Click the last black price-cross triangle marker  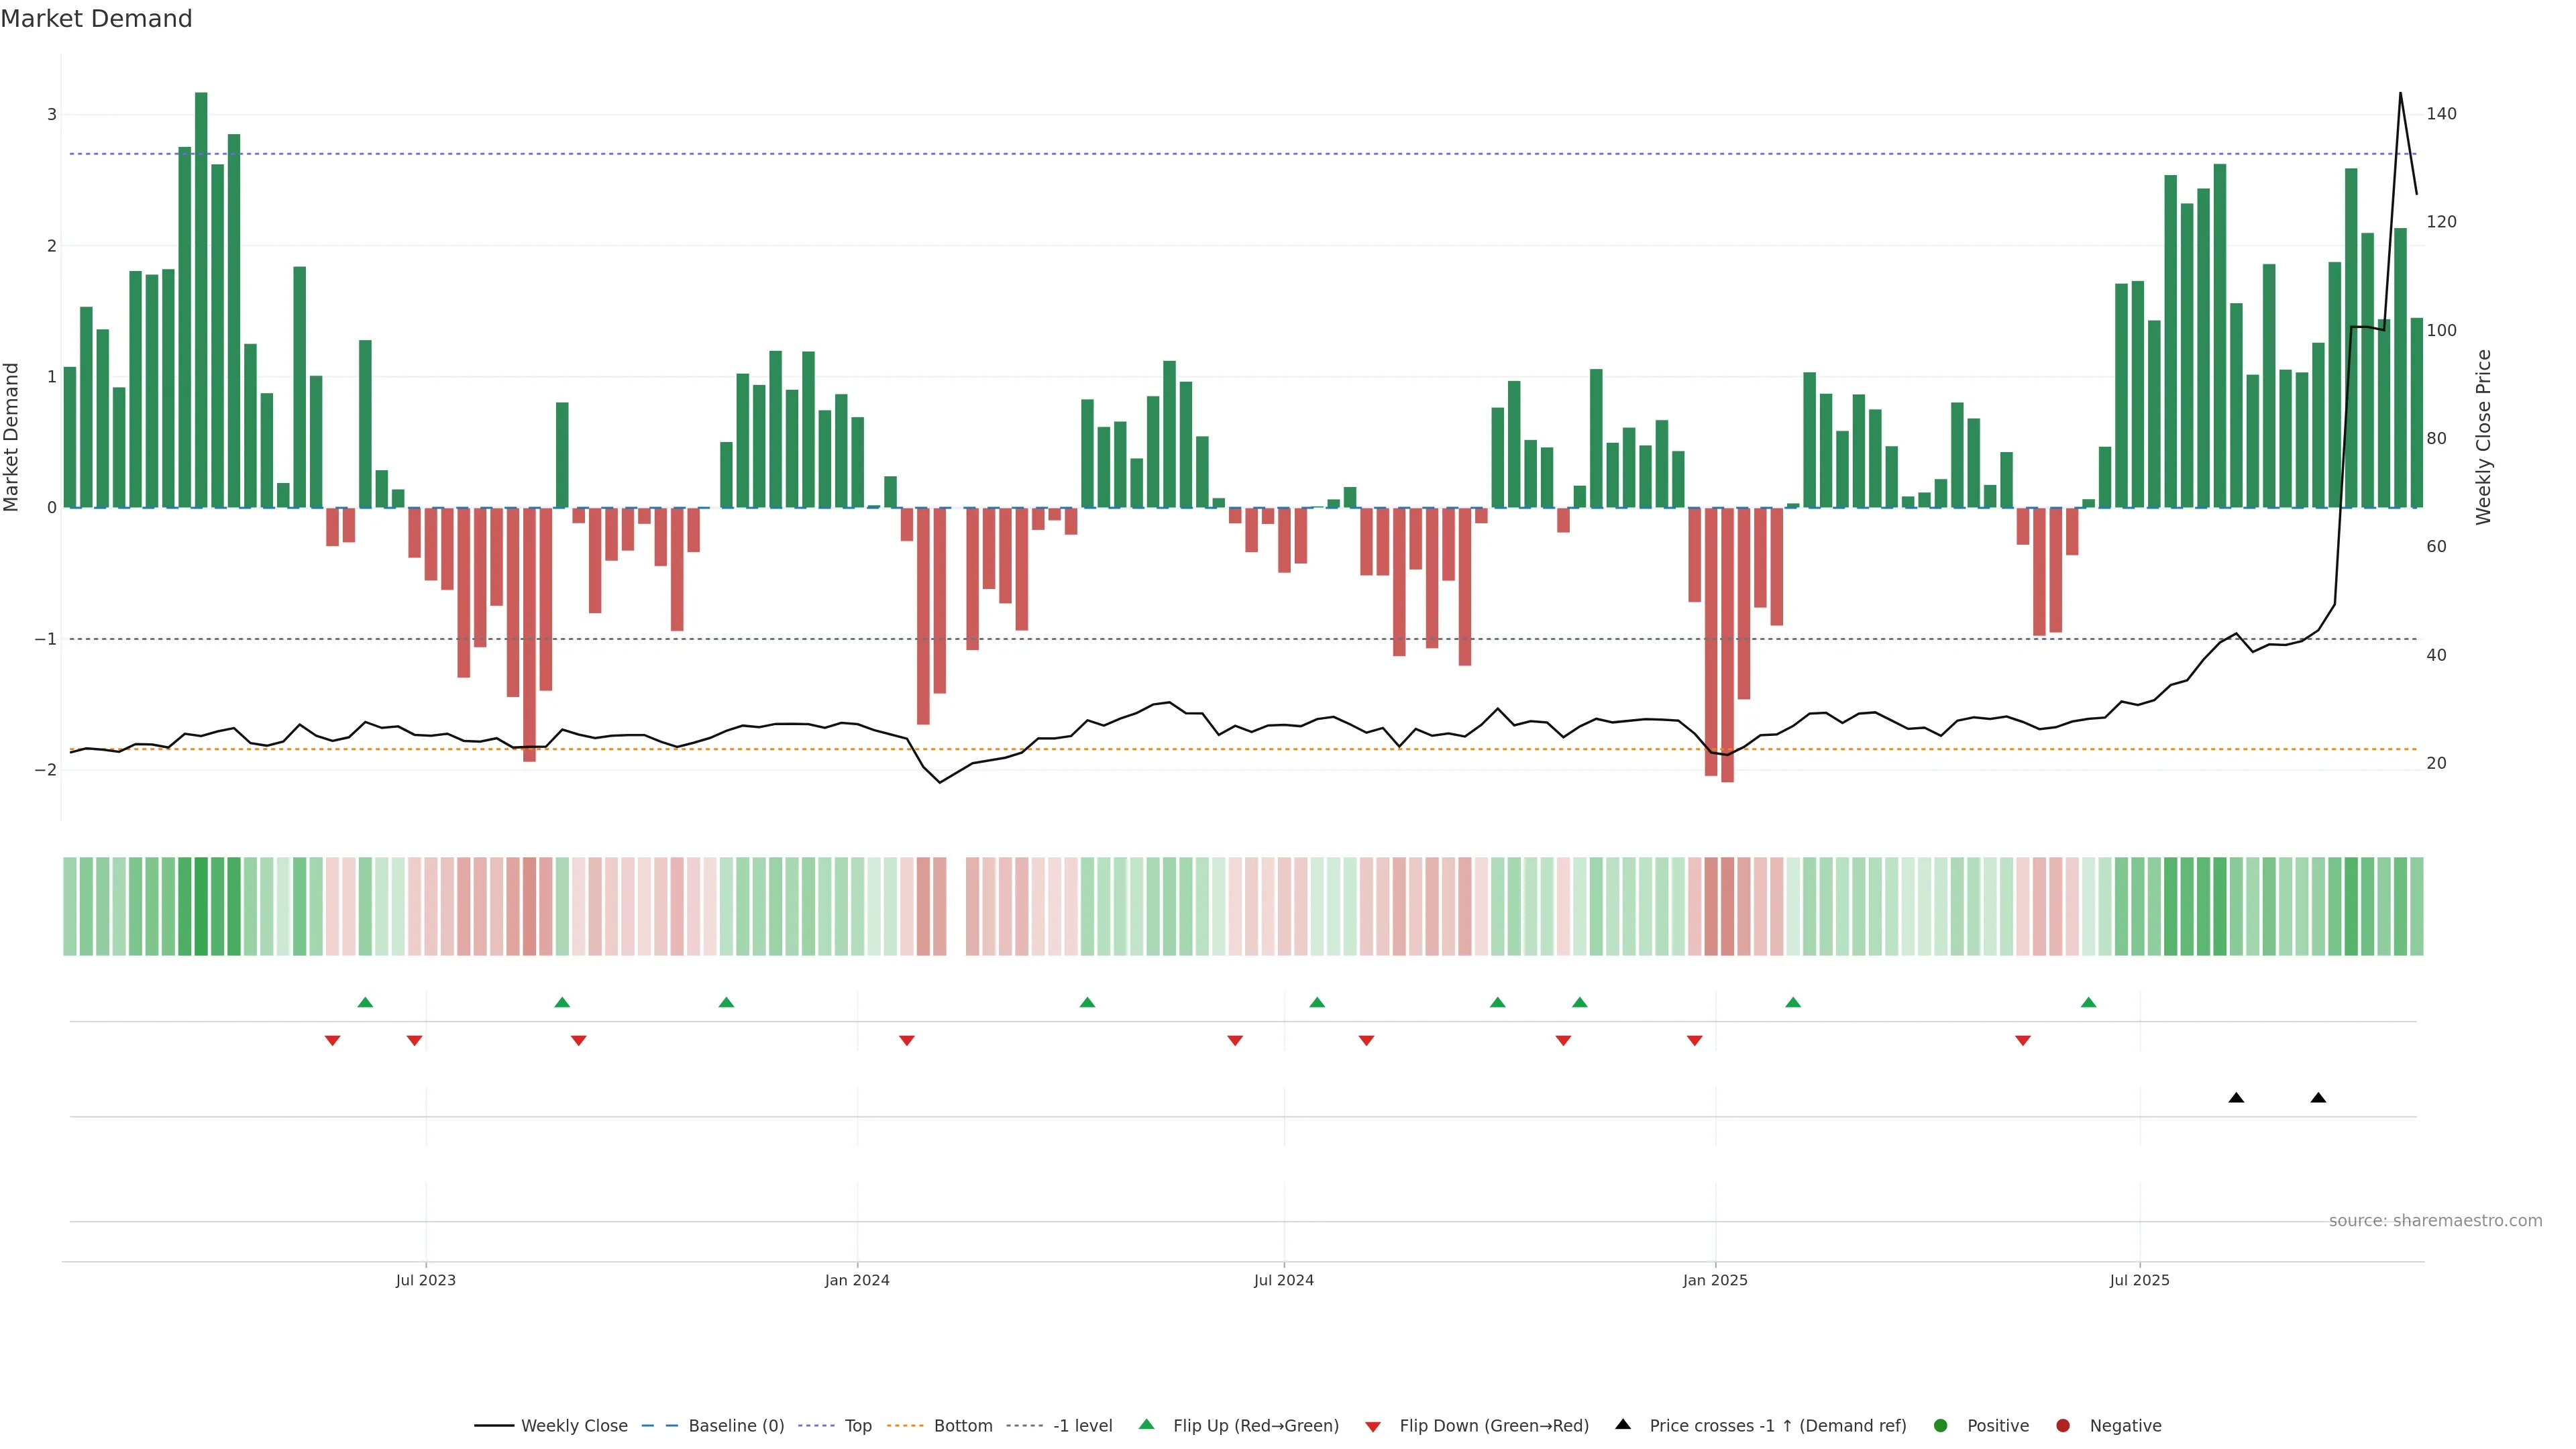(x=2318, y=1098)
